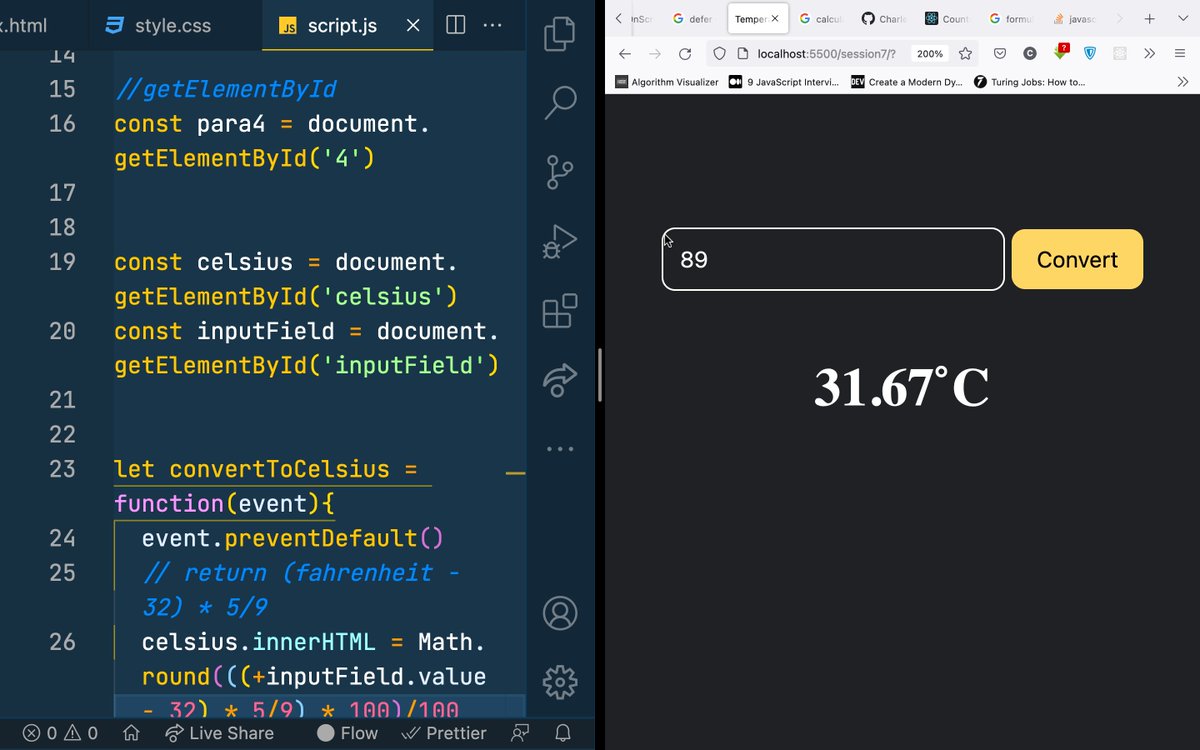Split the editor to the right

pos(455,25)
